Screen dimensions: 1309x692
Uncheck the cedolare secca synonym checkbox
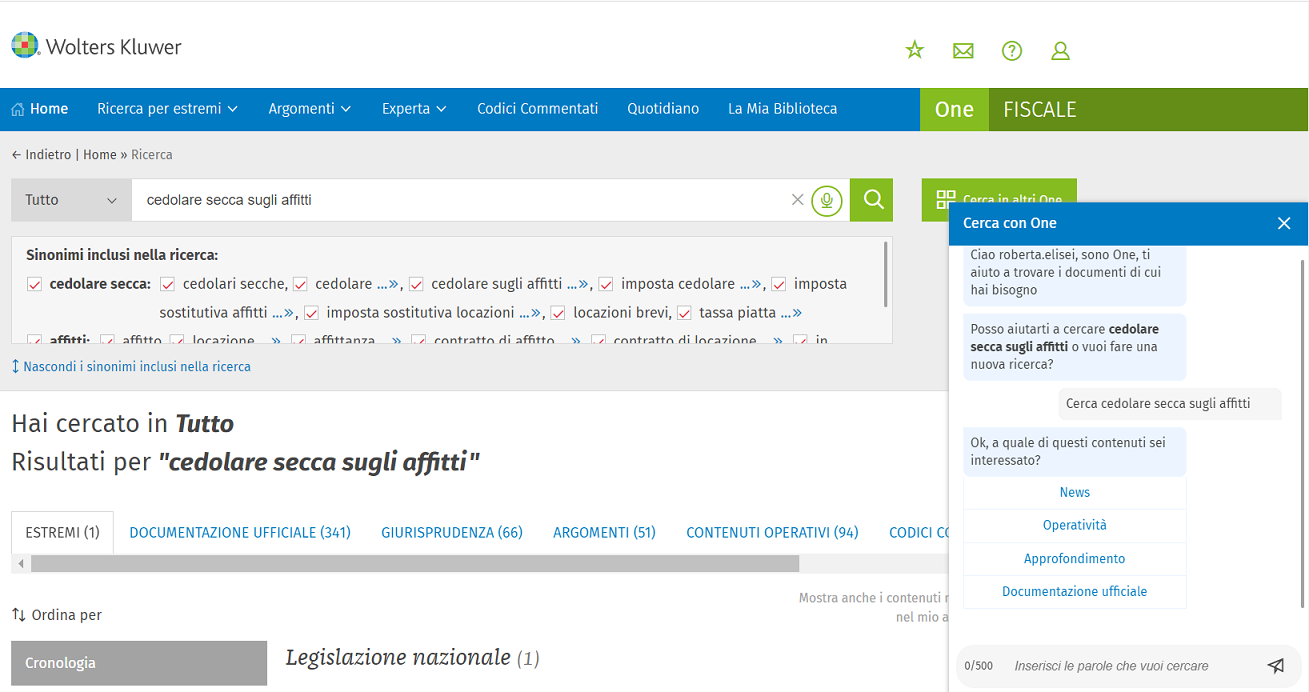tap(34, 284)
